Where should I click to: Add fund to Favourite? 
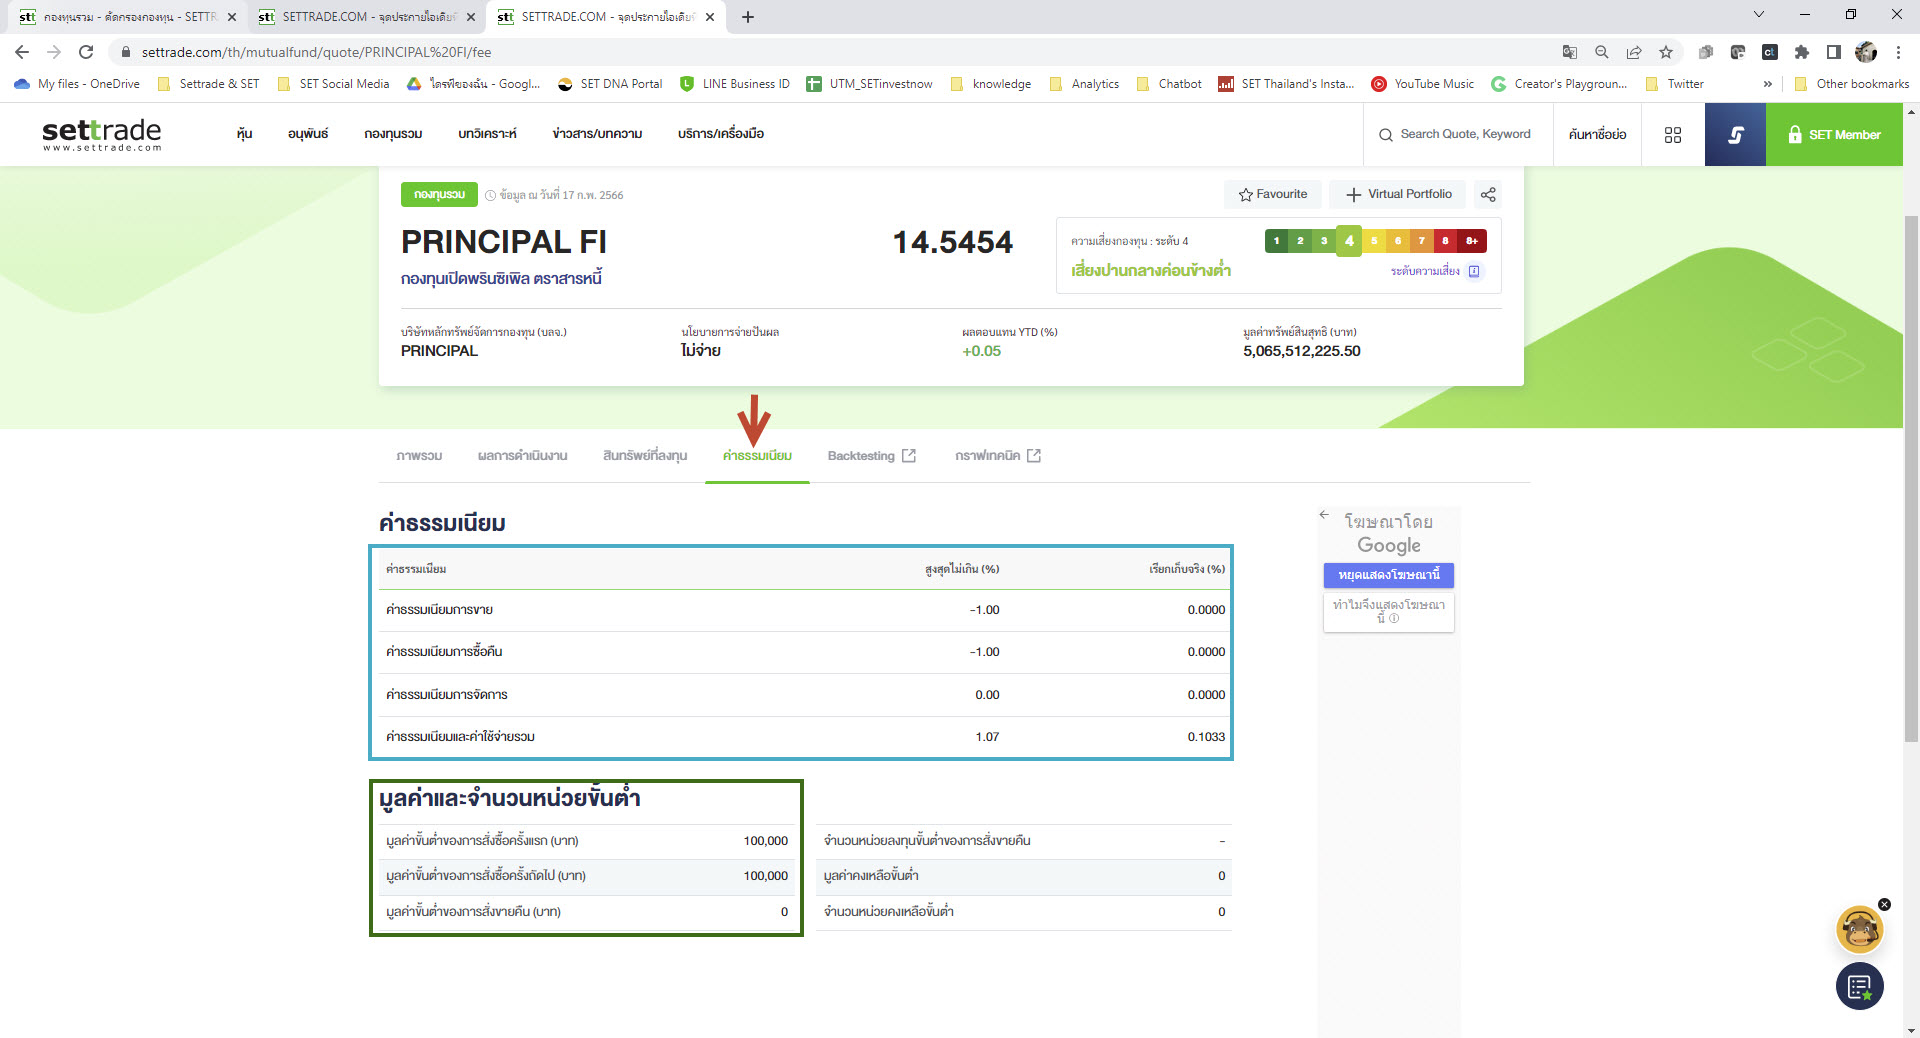point(1272,194)
